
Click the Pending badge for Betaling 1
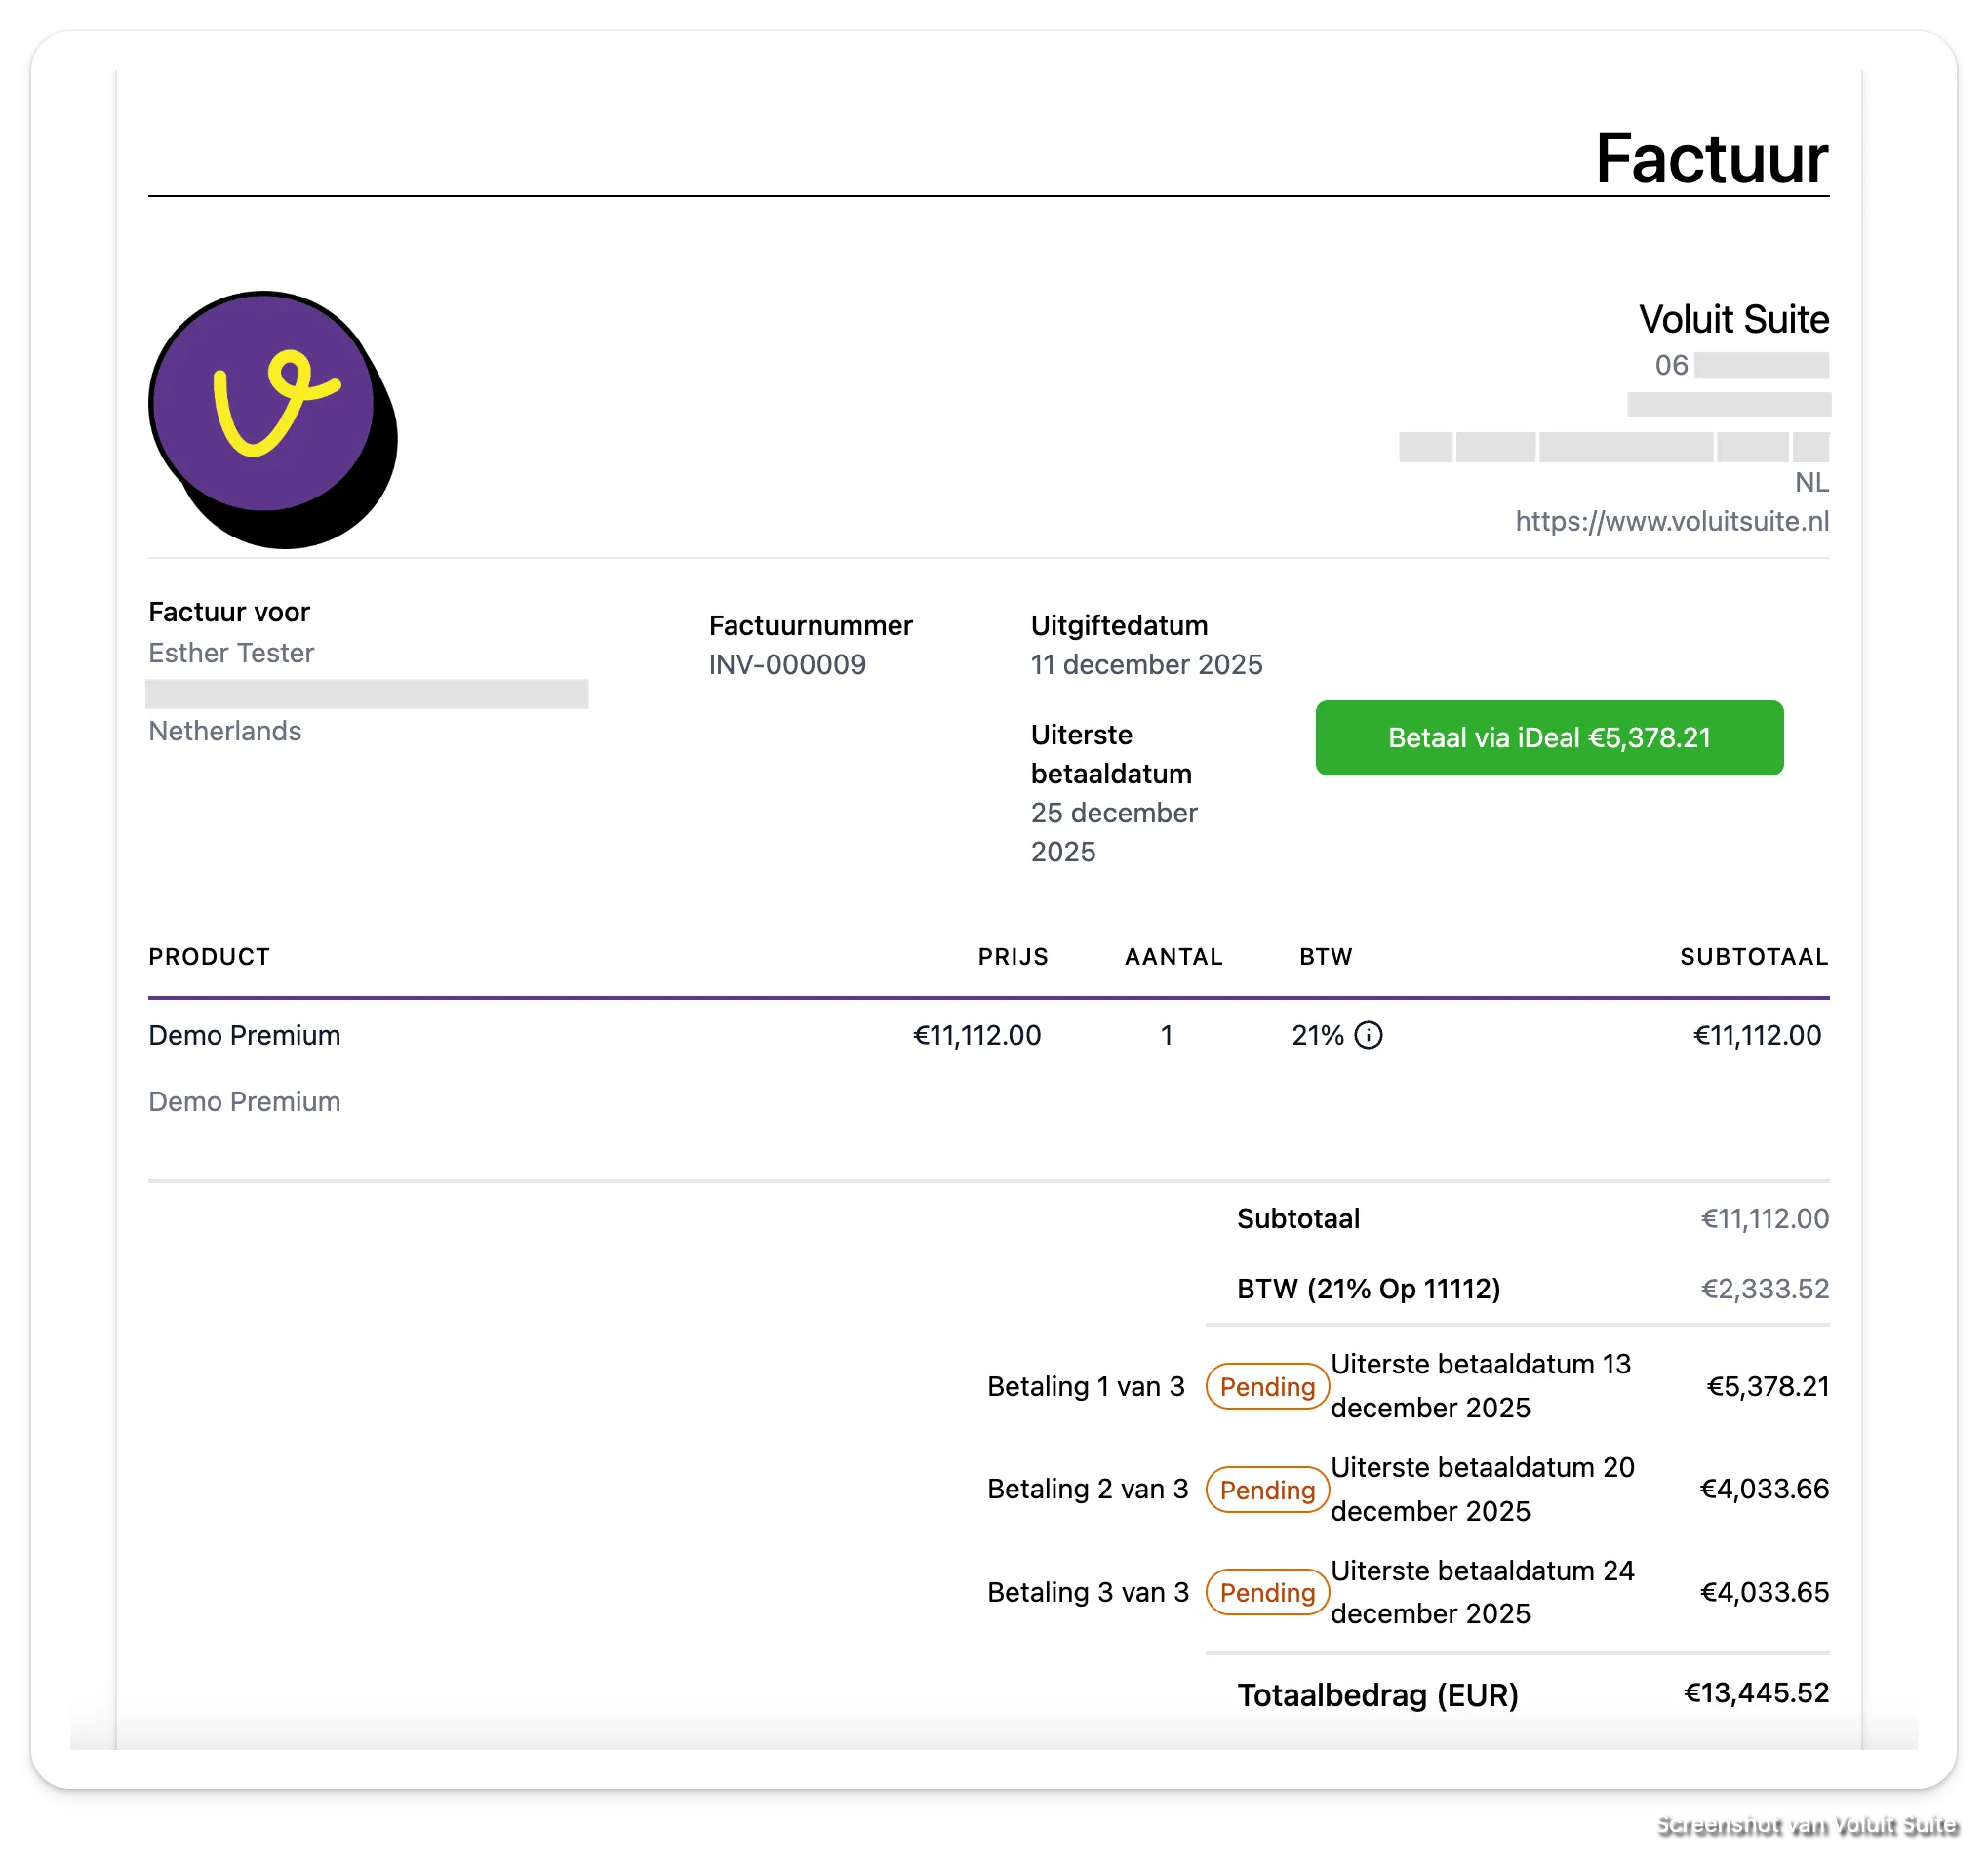1266,1386
